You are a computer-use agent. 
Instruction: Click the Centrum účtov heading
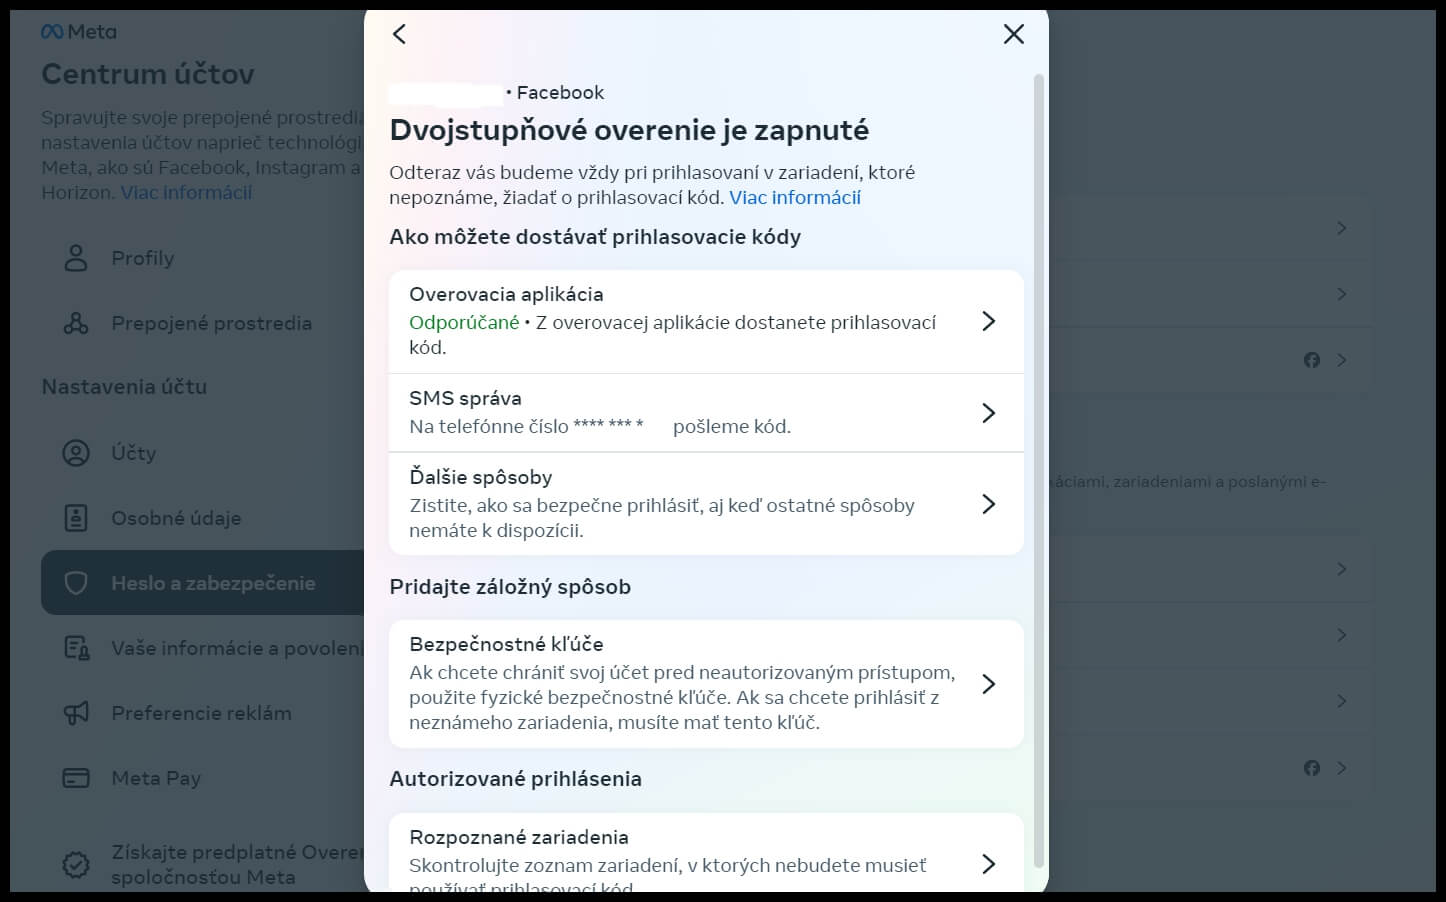[148, 74]
